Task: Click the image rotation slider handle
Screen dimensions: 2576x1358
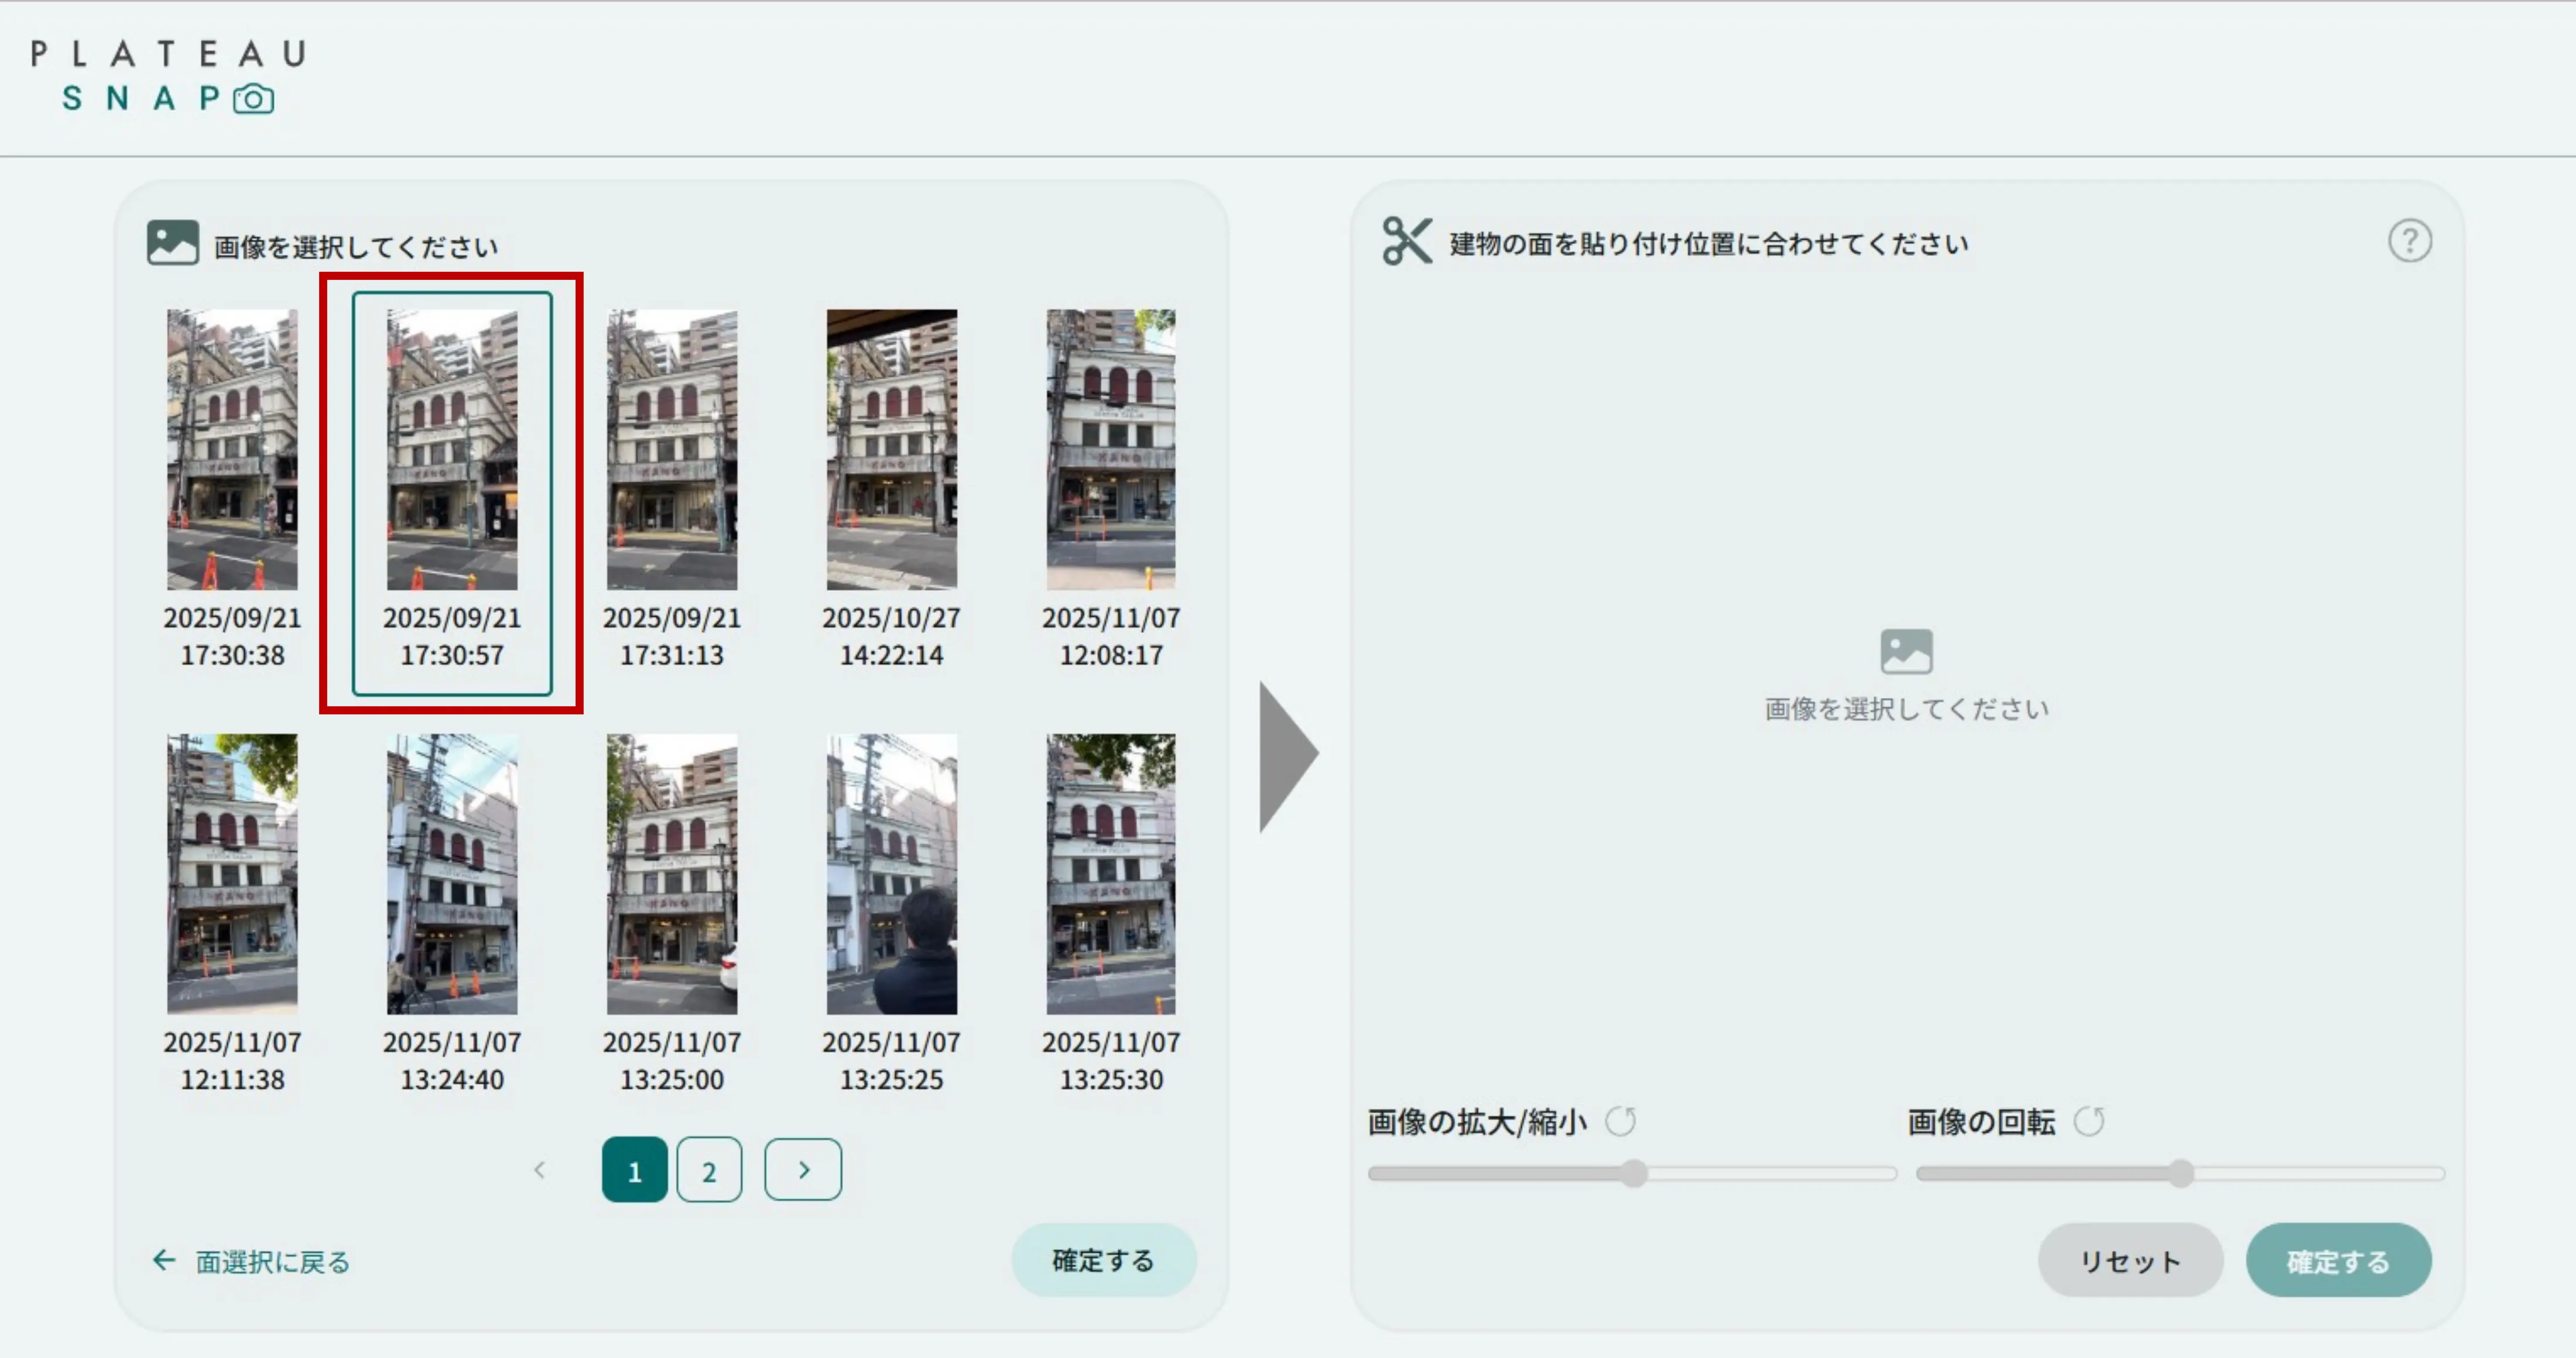Action: tap(2181, 1174)
